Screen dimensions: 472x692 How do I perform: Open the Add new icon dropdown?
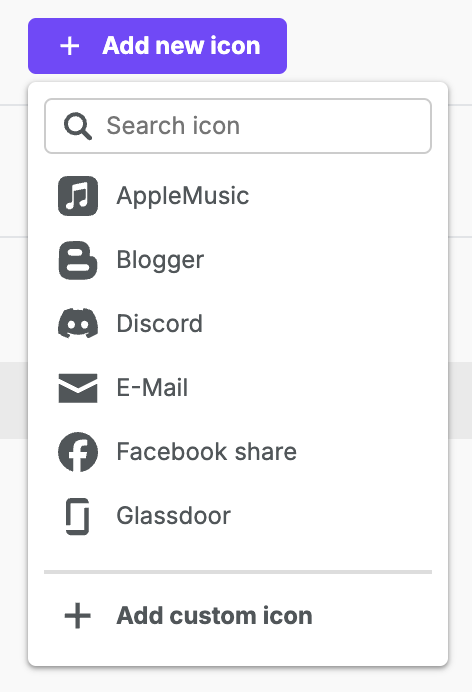tap(157, 46)
